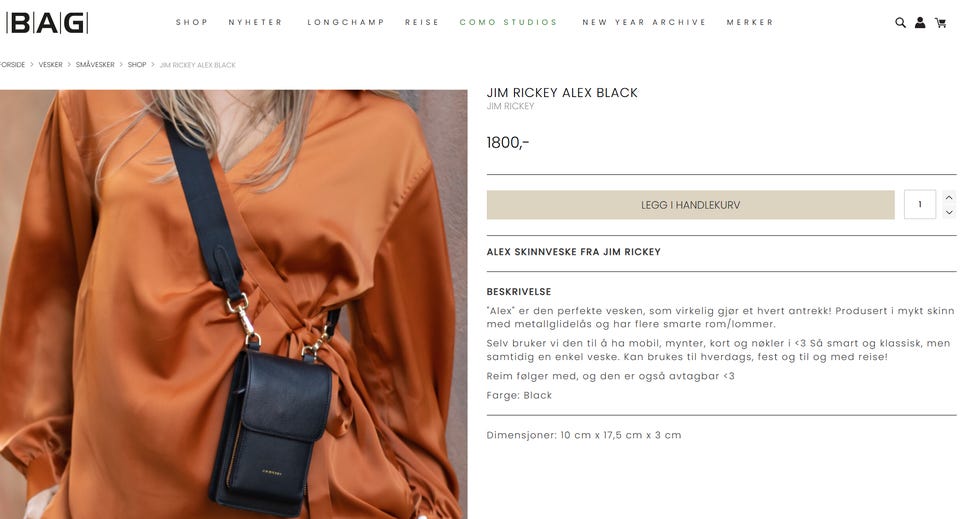This screenshot has width=960, height=519.
Task: Increase quantity with the up arrow
Action: pyautogui.click(x=949, y=198)
